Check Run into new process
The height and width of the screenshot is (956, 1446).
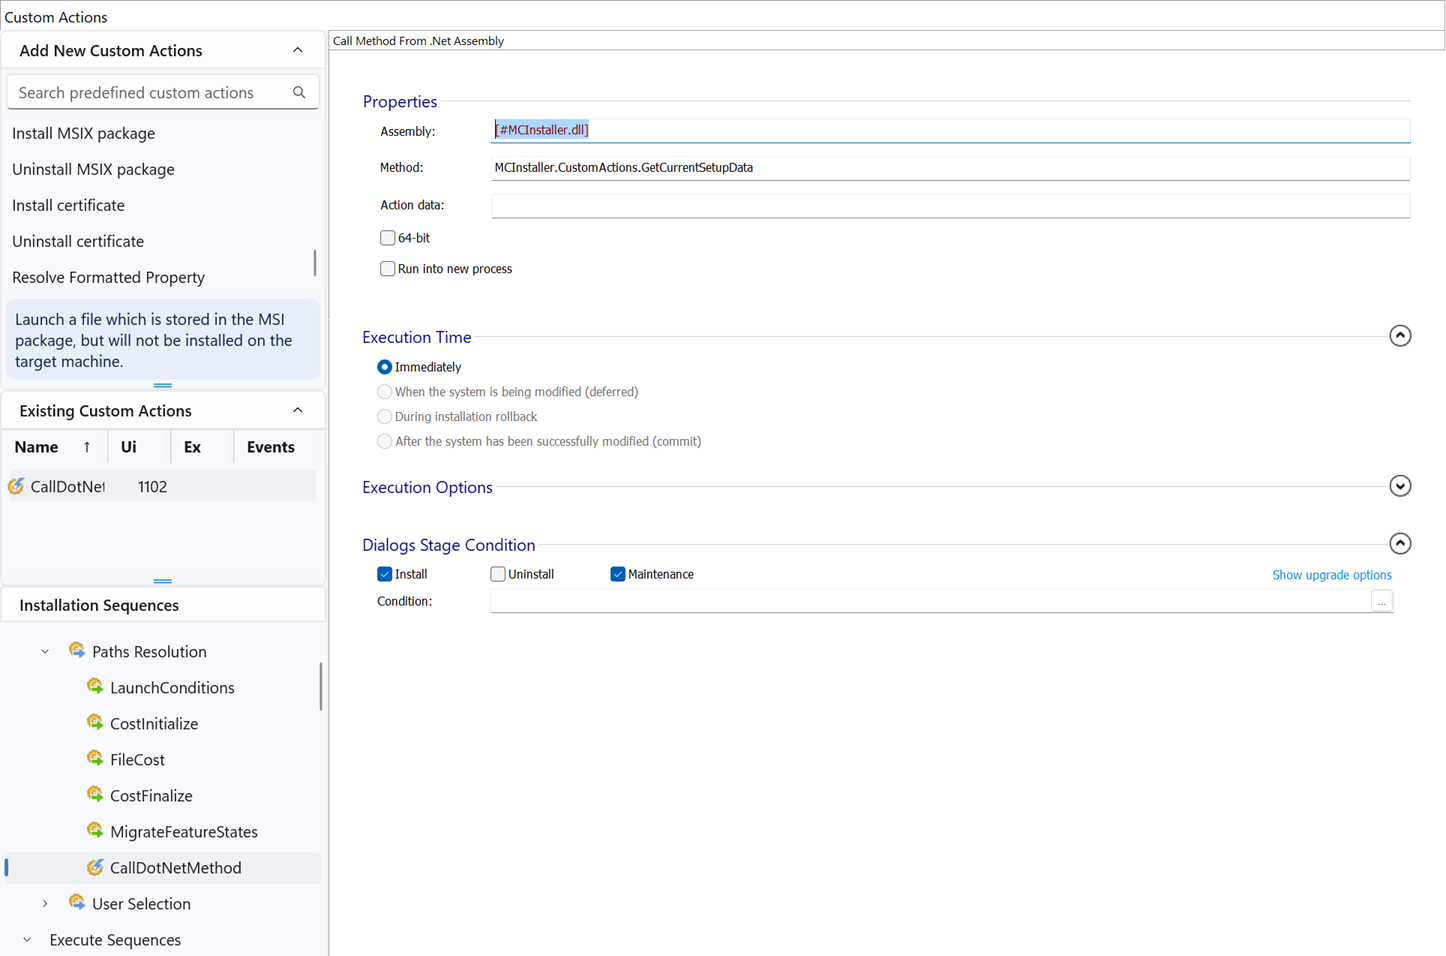point(387,269)
